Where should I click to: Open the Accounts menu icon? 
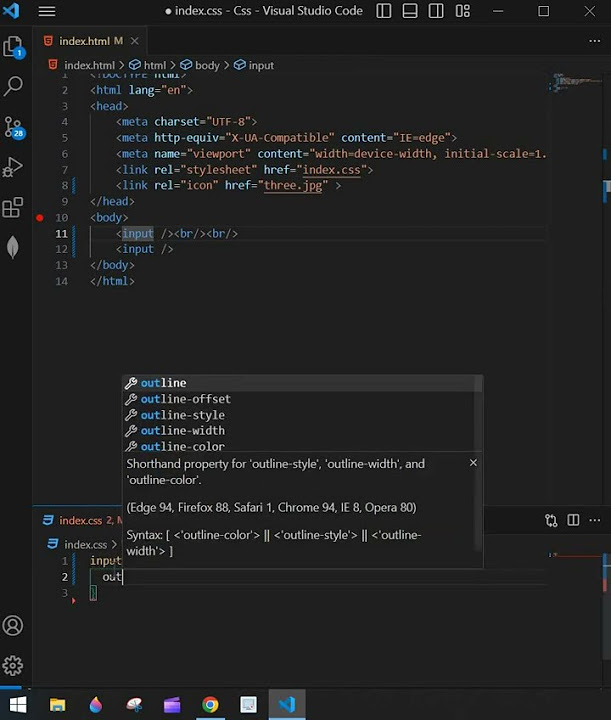click(13, 626)
